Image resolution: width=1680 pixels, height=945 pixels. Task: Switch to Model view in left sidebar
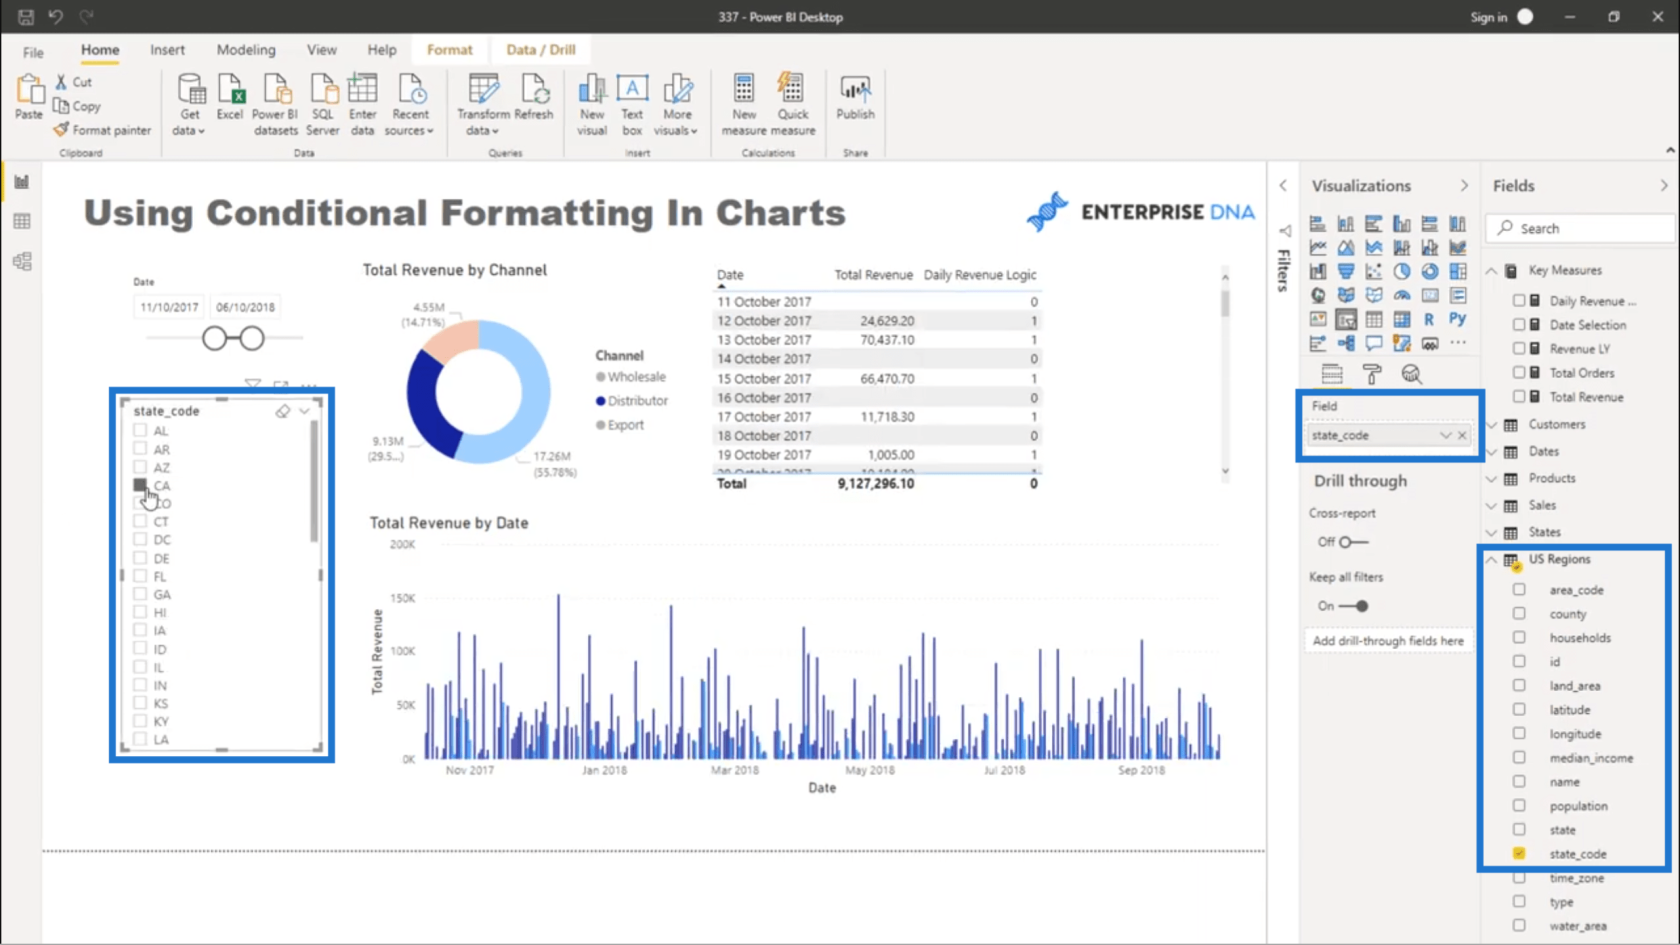click(x=22, y=262)
